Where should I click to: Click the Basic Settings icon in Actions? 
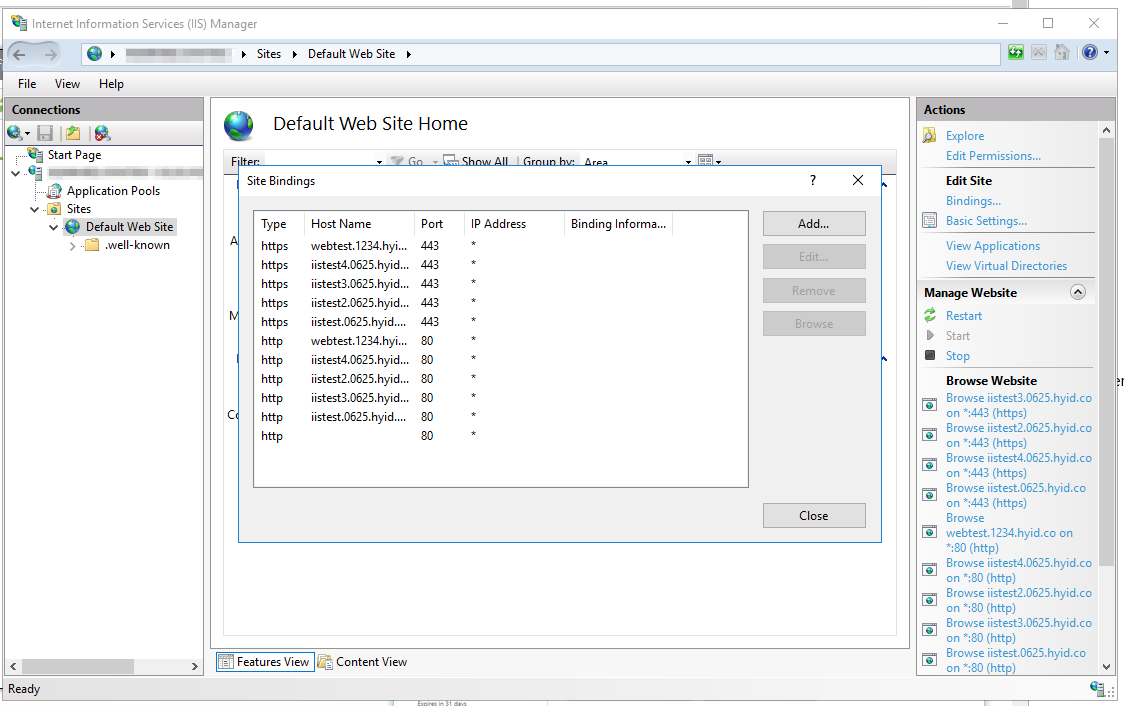click(x=930, y=221)
